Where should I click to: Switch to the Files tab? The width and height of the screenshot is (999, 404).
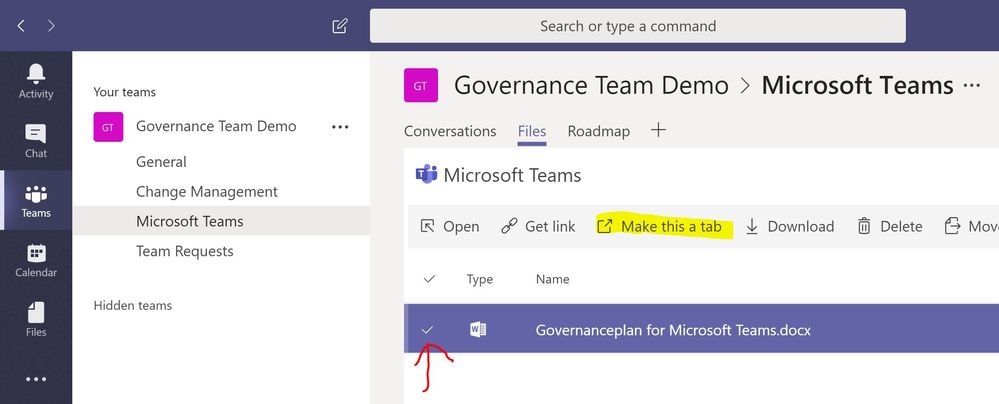point(532,131)
